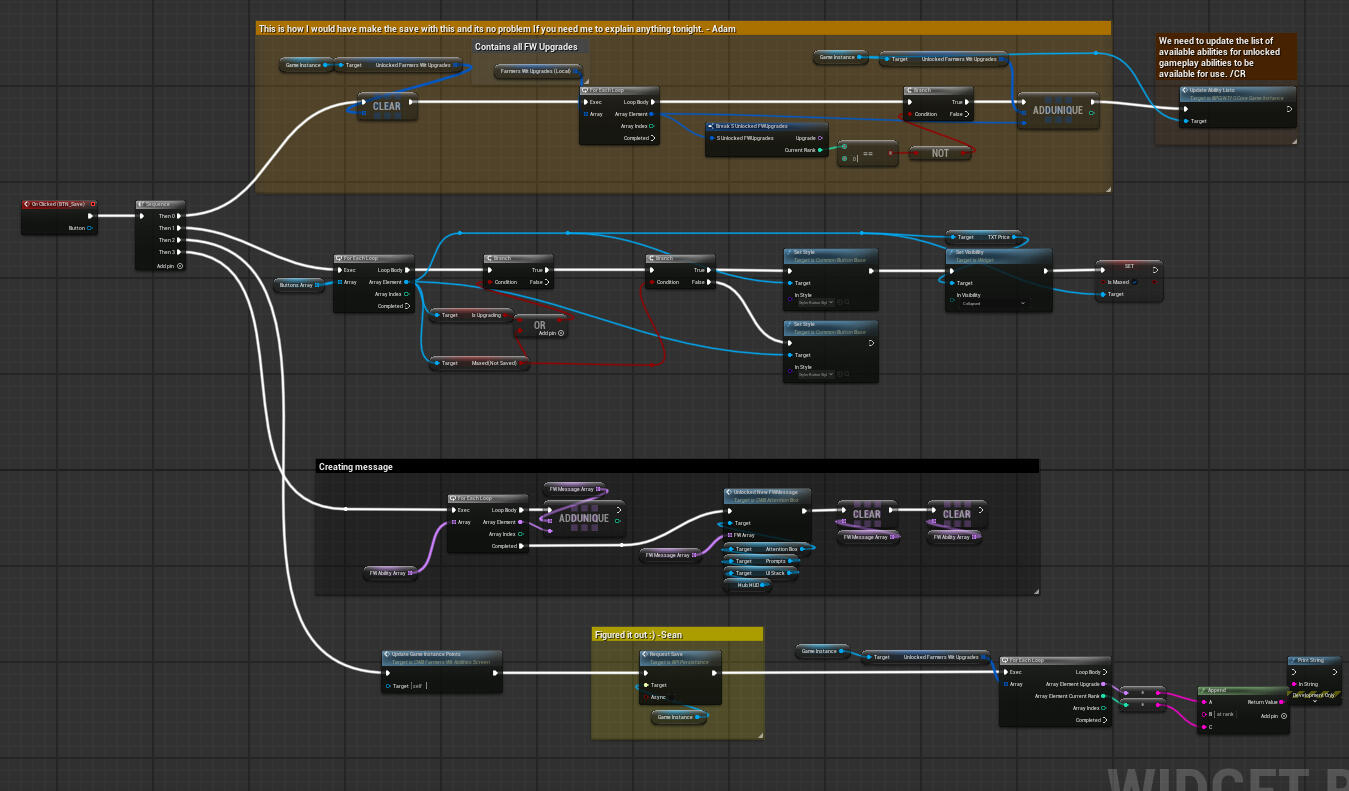The image size is (1349, 791).
Task: Open In Style dropdown on upper Set Style
Action: click(816, 301)
